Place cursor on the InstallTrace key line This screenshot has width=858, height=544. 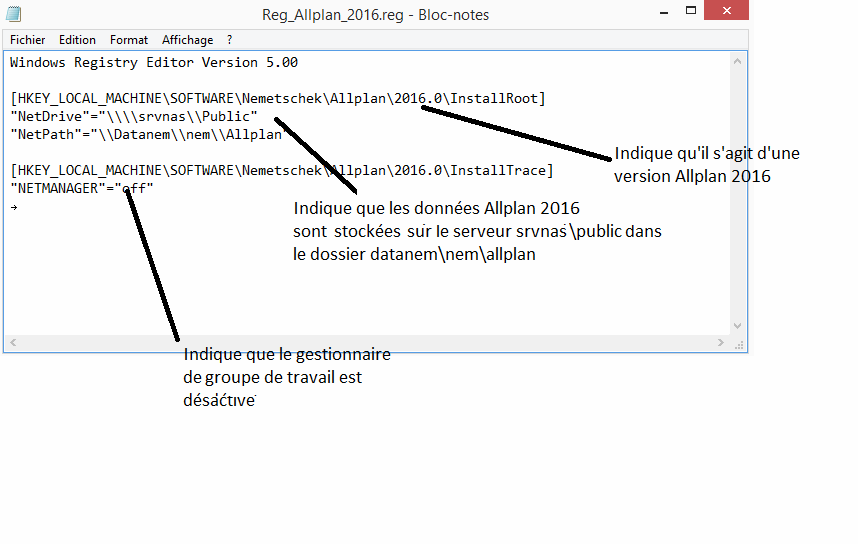[x=281, y=170]
